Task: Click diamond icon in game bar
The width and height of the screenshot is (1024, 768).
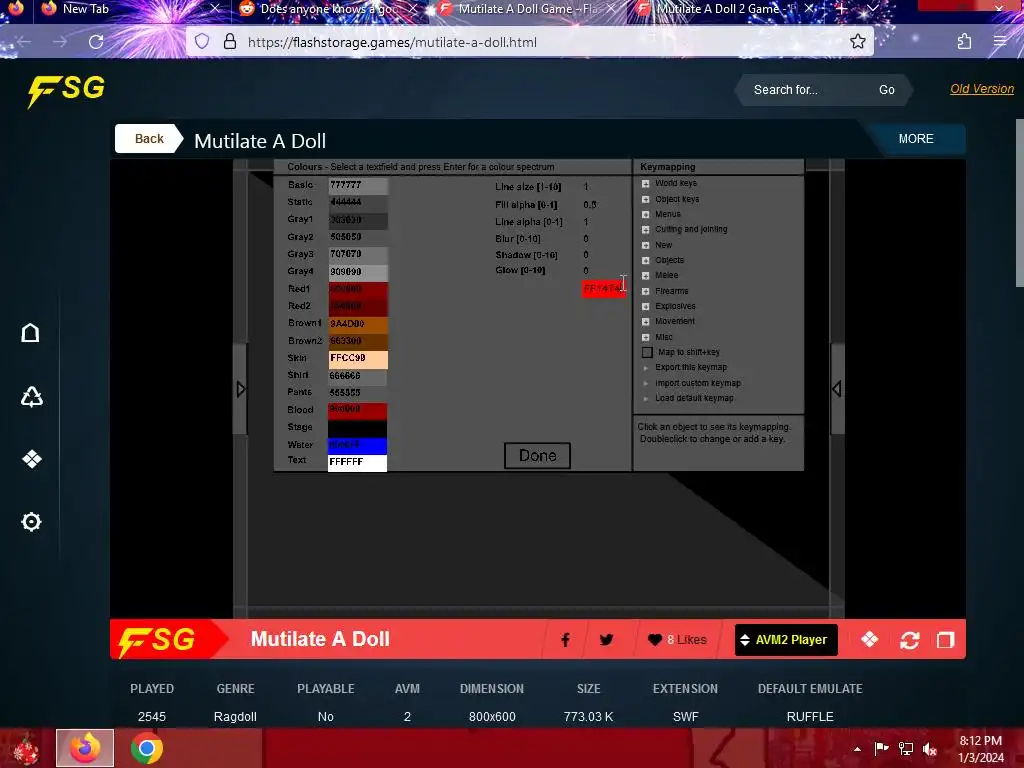Action: tap(869, 639)
